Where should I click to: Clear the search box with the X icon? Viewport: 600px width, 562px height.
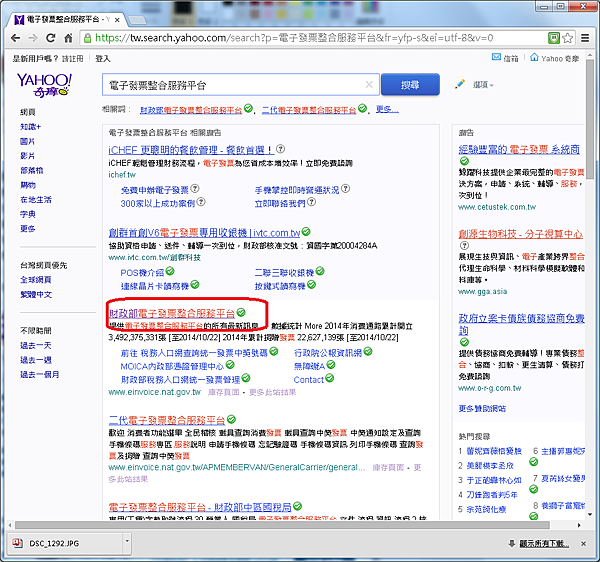(369, 85)
